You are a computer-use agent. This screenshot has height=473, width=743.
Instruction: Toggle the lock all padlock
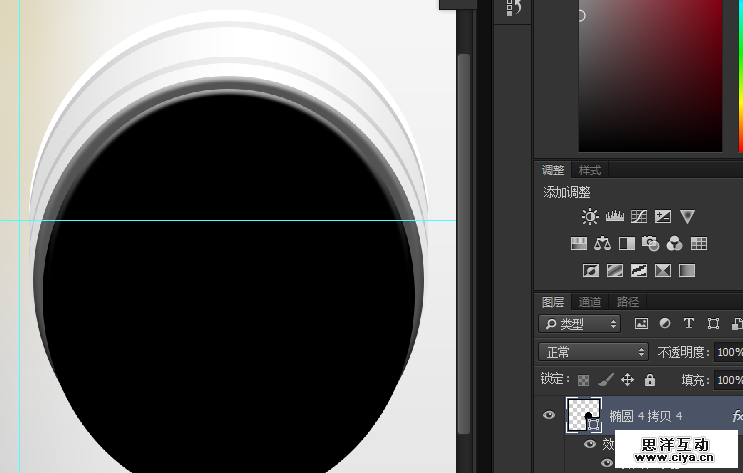[x=650, y=380]
